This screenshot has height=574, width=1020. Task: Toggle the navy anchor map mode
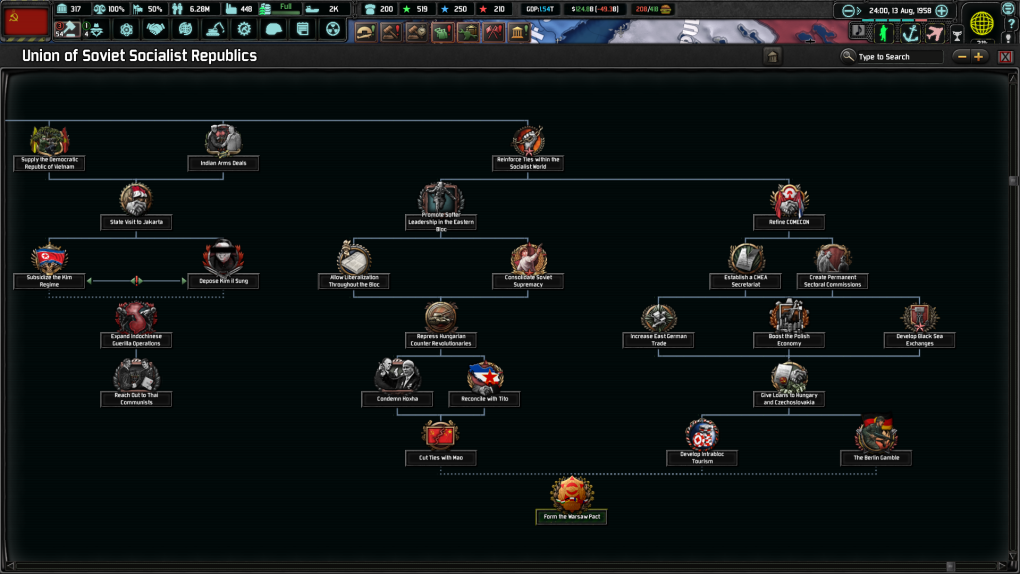pos(910,33)
